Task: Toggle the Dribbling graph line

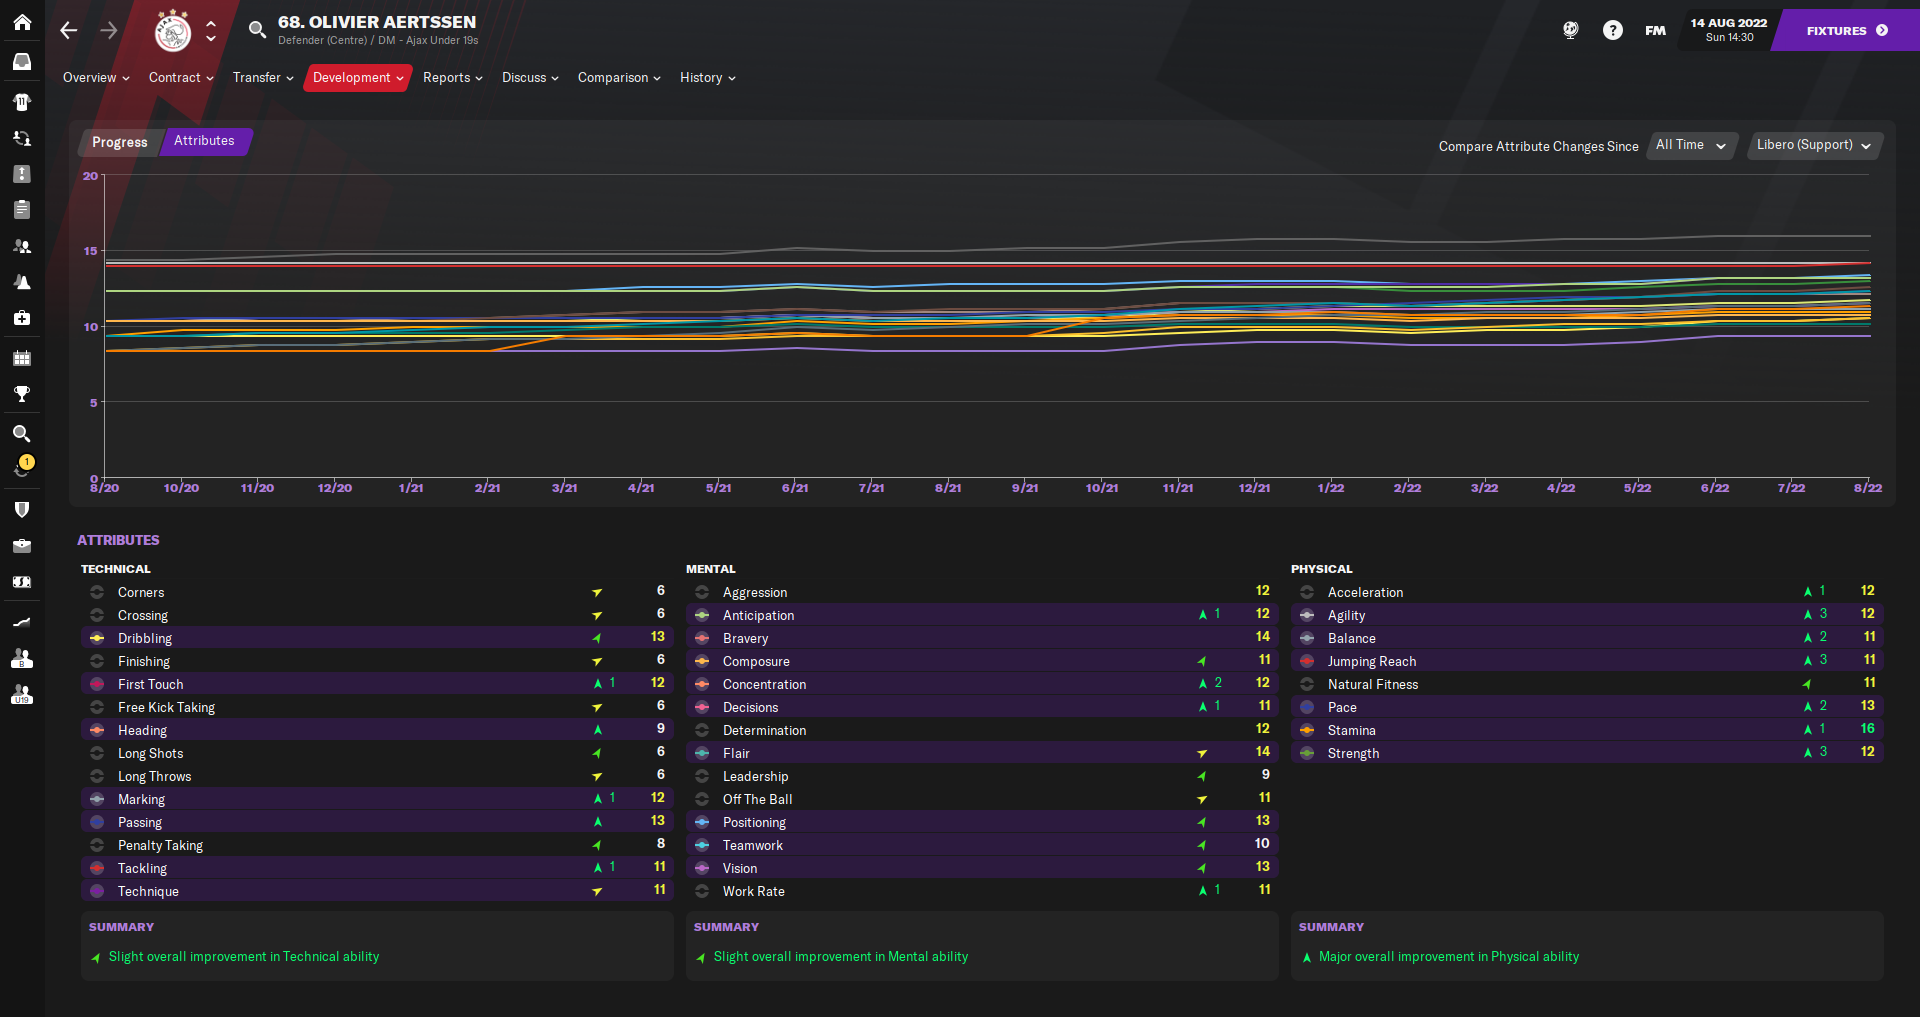Action: click(97, 638)
